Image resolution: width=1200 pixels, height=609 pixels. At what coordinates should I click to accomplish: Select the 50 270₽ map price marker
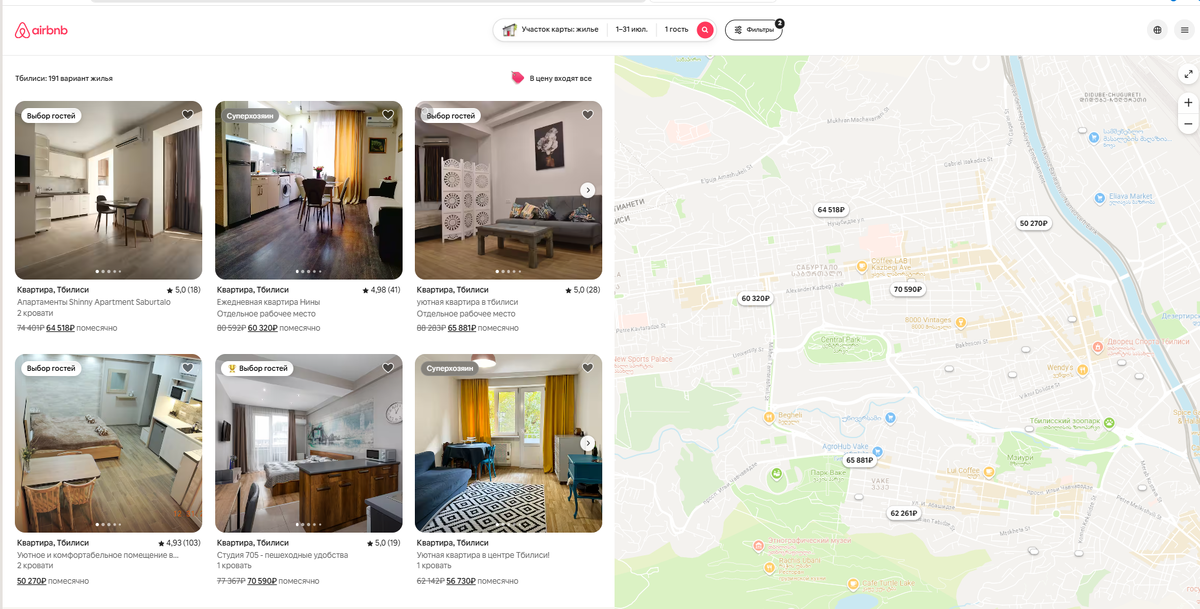click(1033, 223)
